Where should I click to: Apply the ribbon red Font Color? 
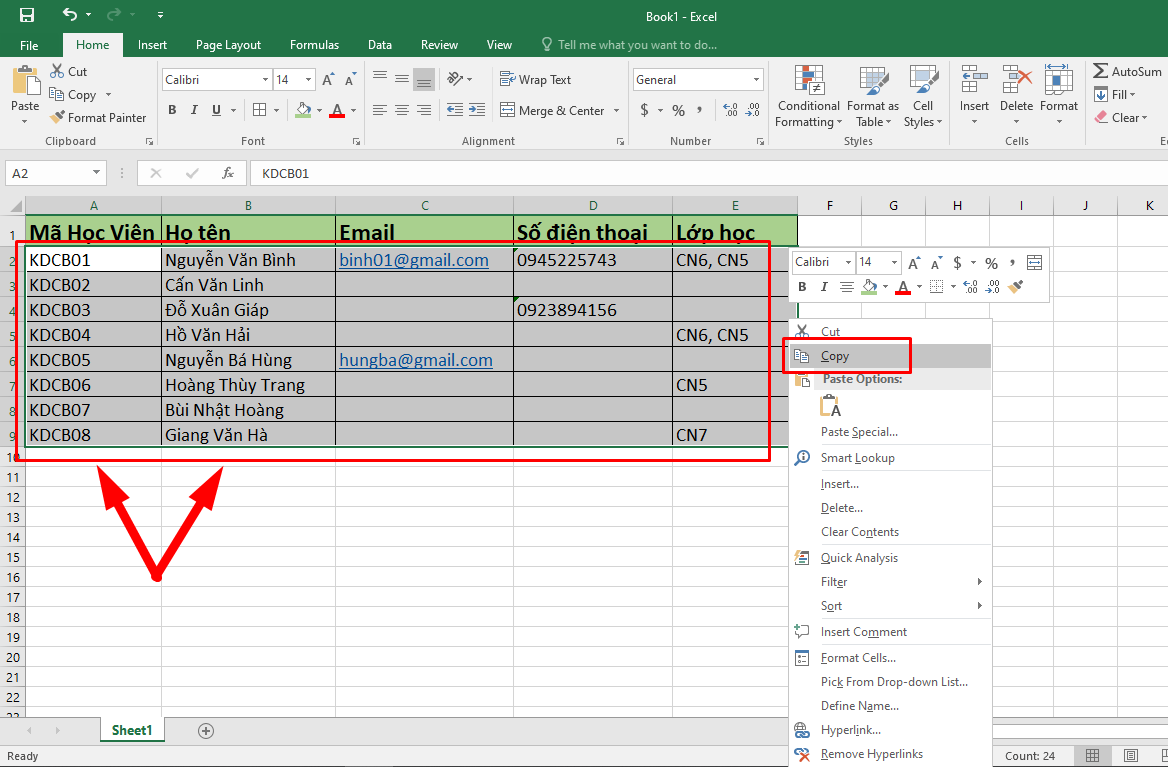point(337,110)
